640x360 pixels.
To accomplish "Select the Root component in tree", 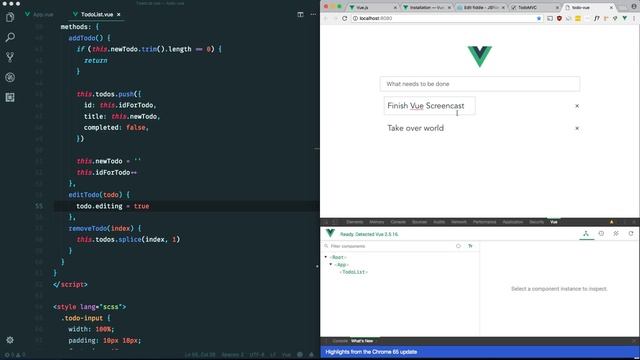I will (338, 257).
